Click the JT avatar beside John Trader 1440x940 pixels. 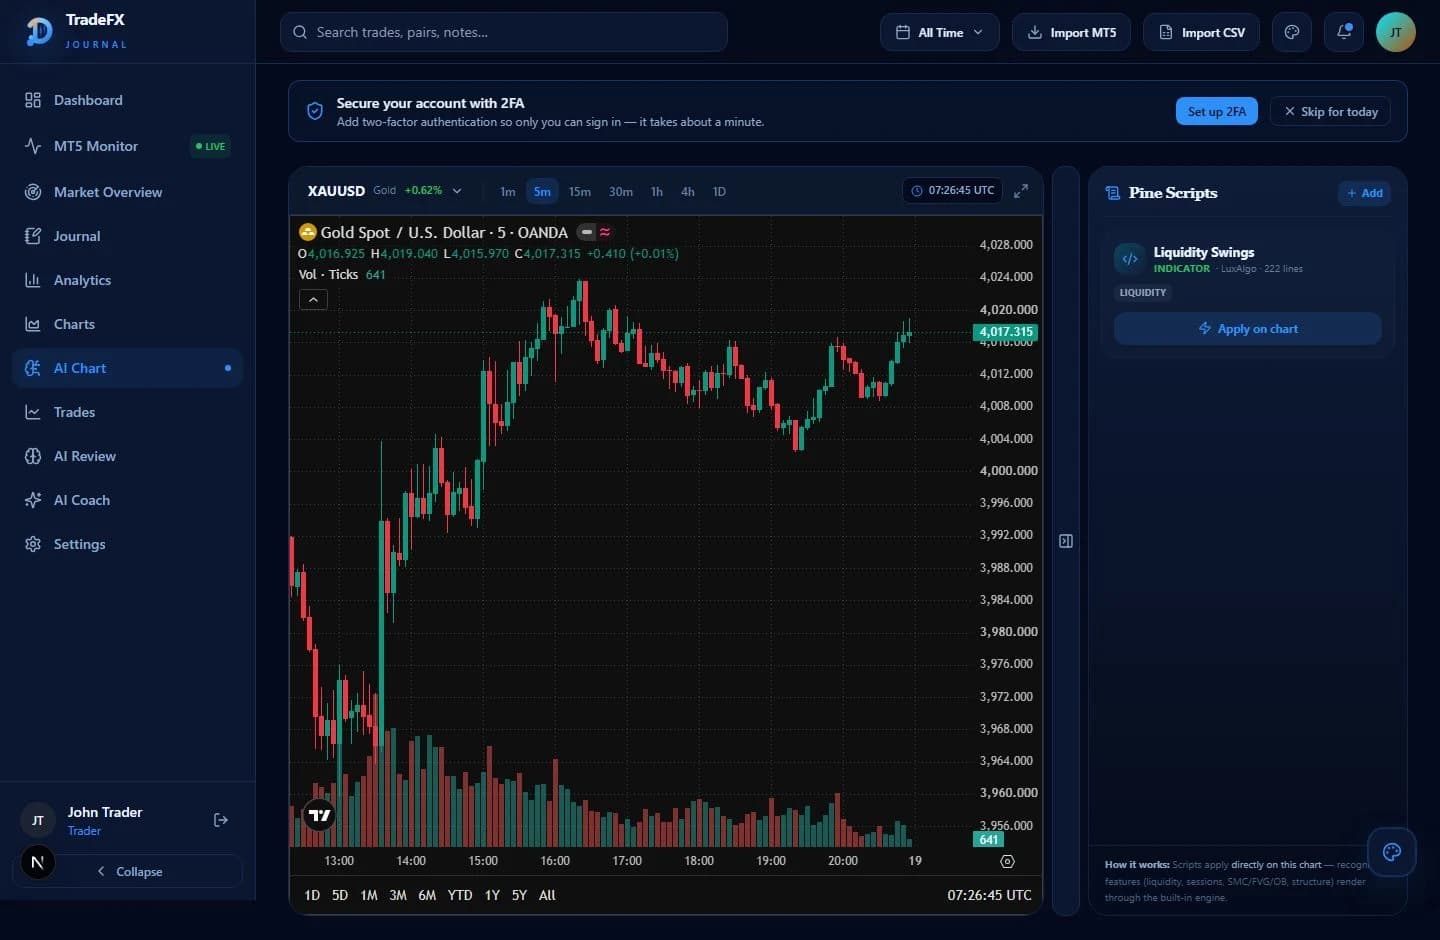[38, 820]
